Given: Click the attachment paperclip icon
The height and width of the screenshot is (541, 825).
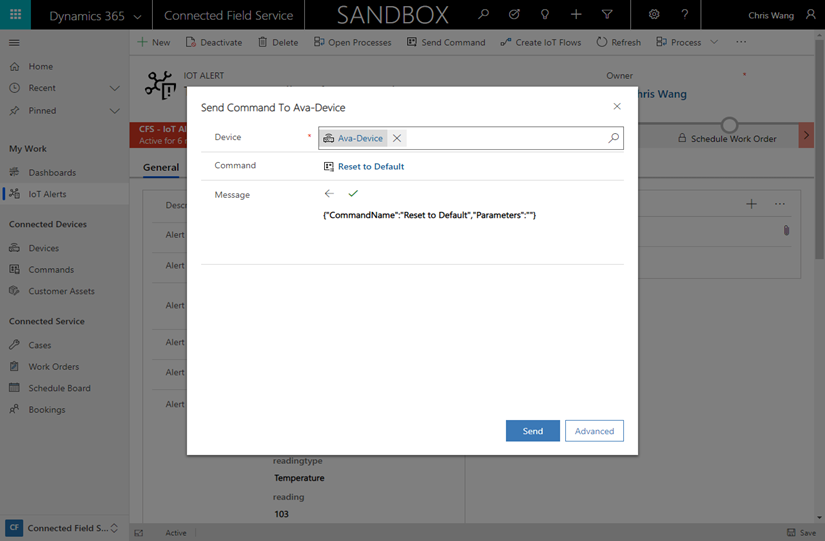Looking at the screenshot, I should pos(786,230).
